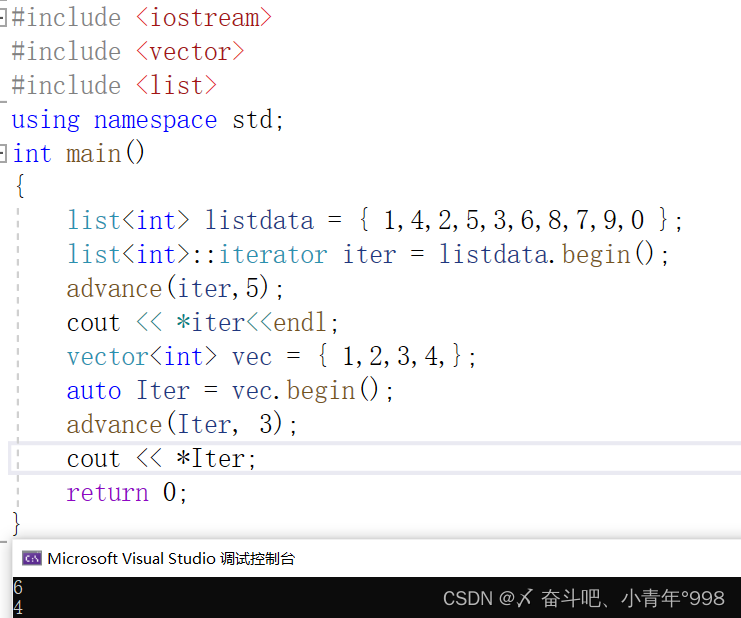This screenshot has width=741, height=618.
Task: Click the 'int main()' declaration
Action: (78, 154)
